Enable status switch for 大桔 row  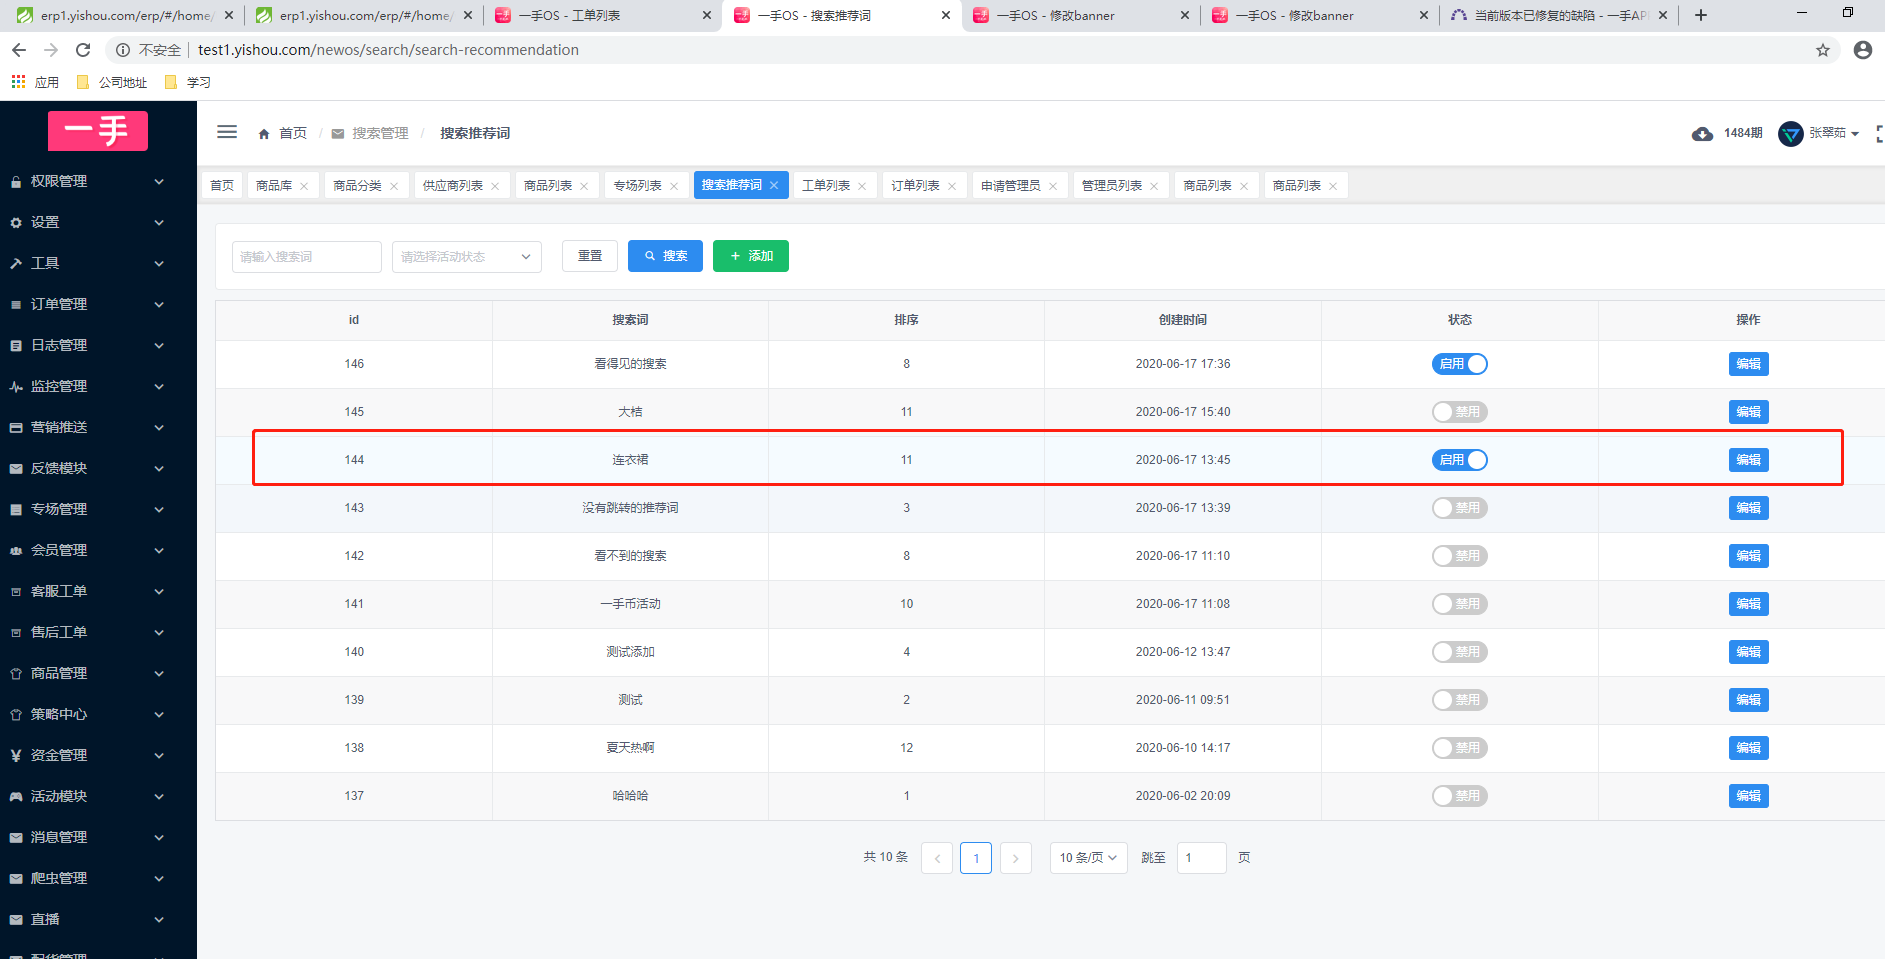pyautogui.click(x=1459, y=412)
